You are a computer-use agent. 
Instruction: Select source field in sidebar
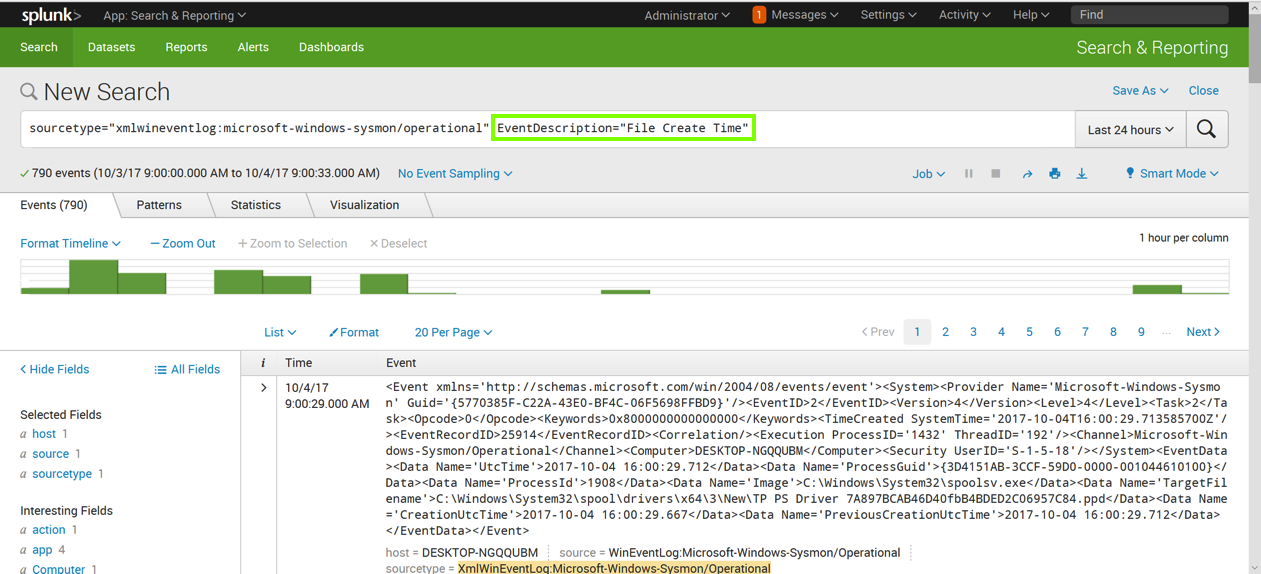[x=50, y=454]
